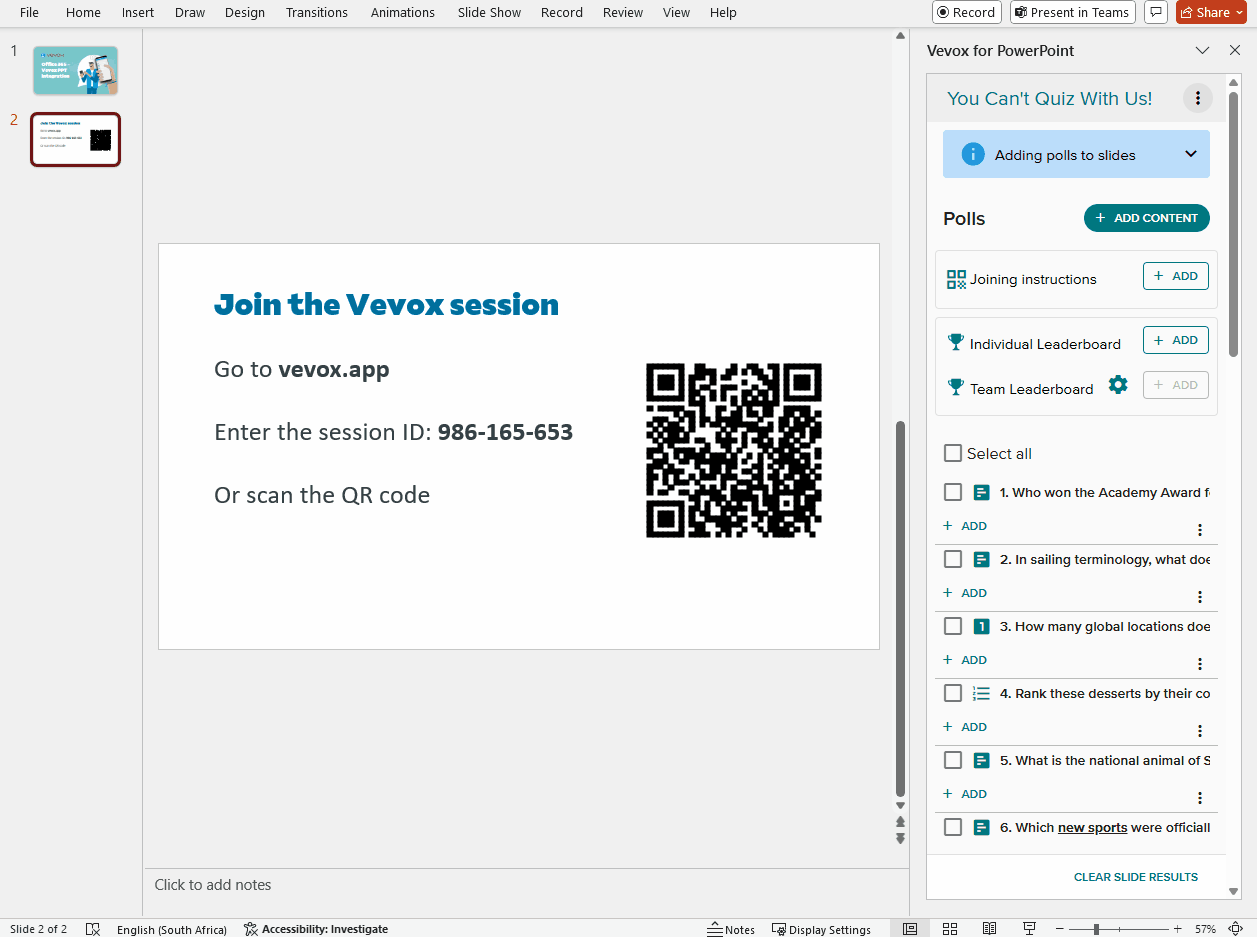Start Slide Show from status bar

[x=1029, y=929]
